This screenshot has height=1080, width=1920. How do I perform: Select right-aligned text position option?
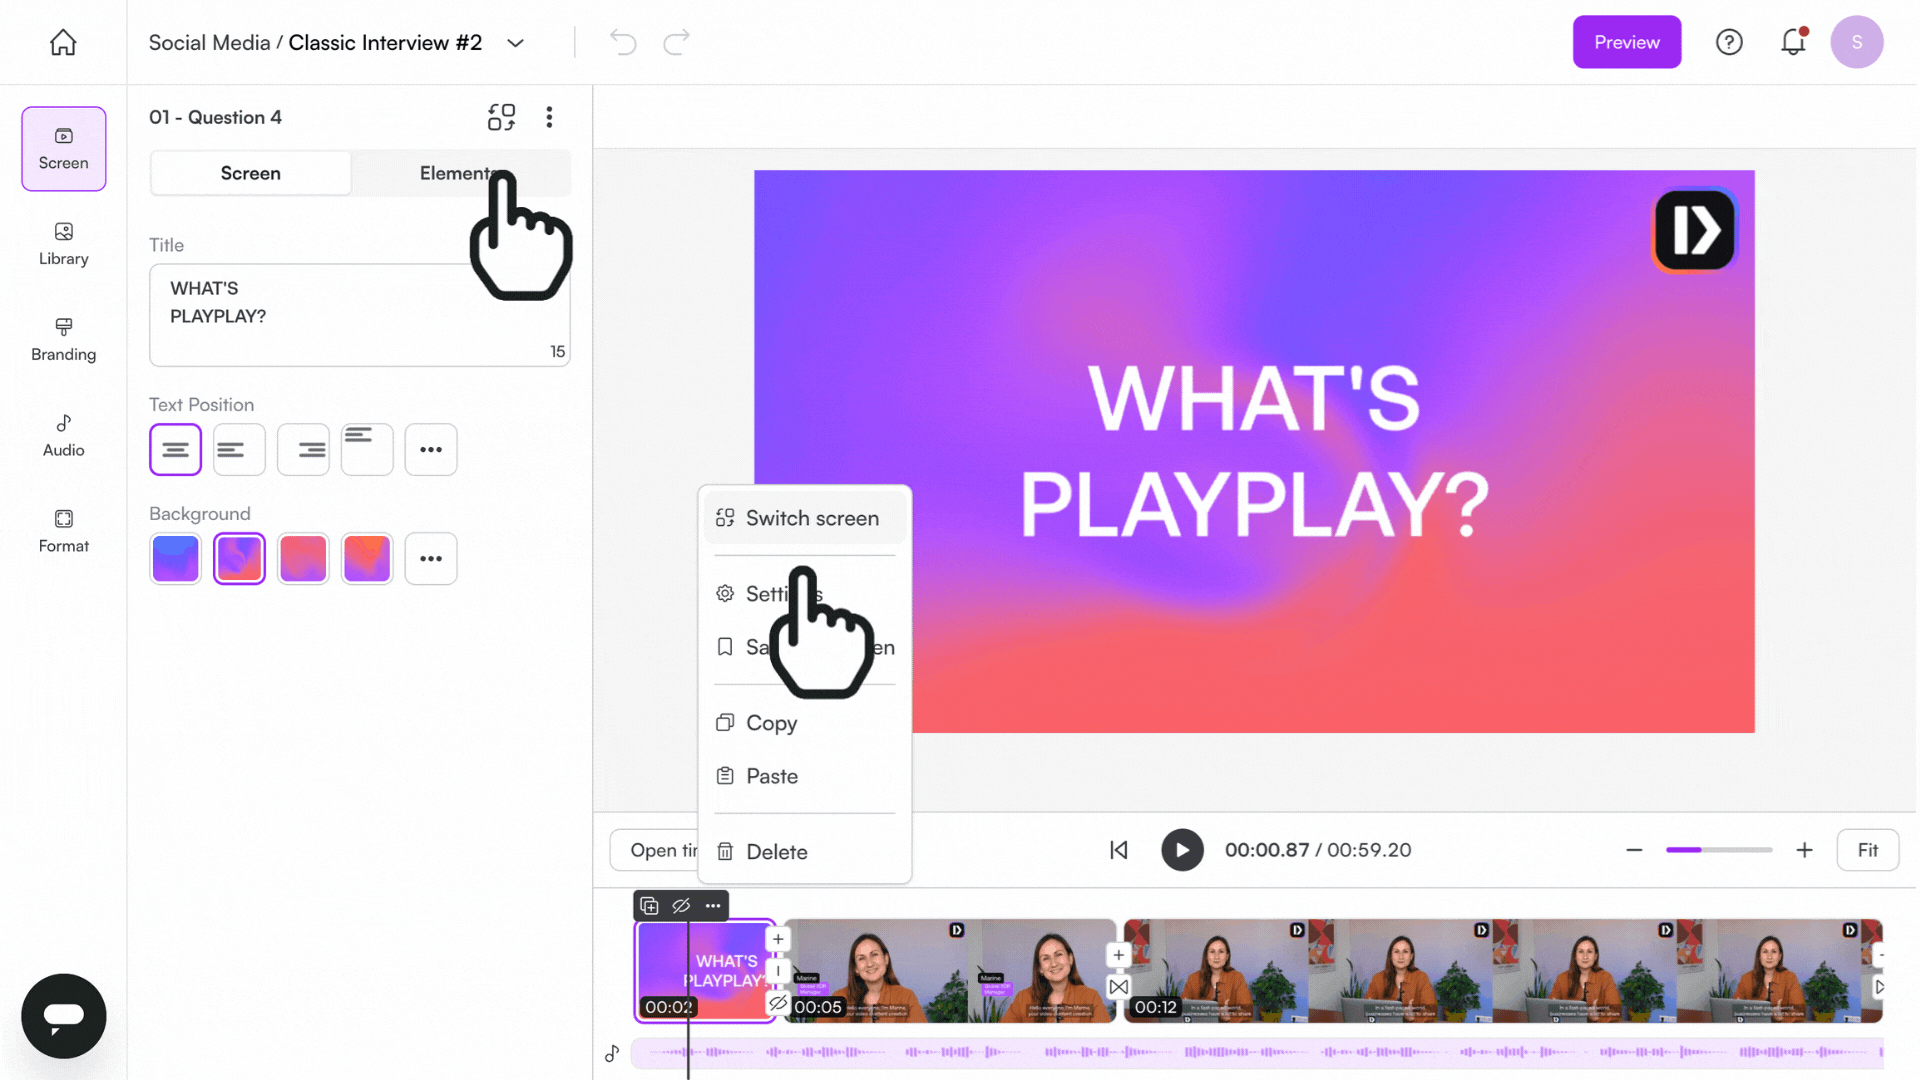(x=303, y=450)
